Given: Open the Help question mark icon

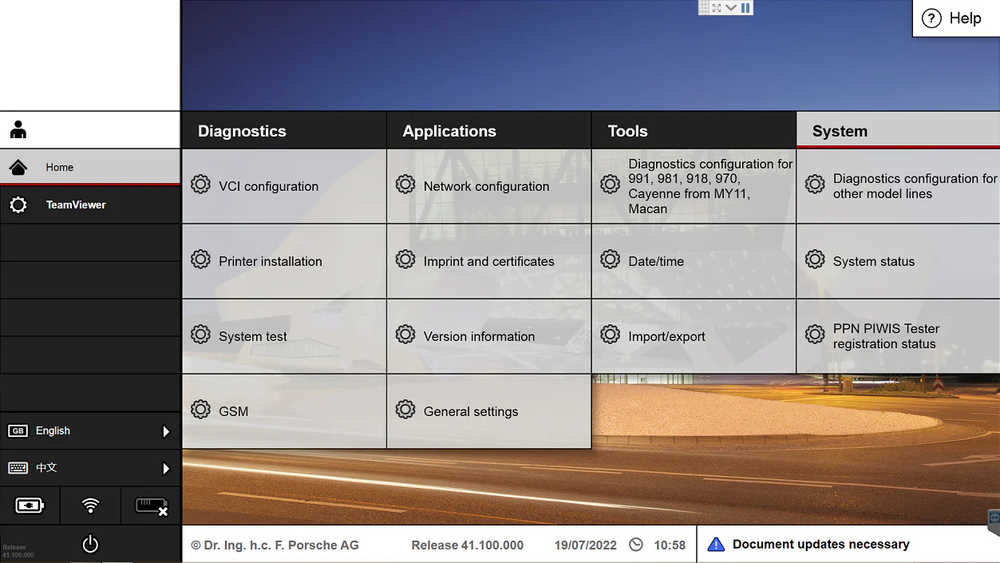Looking at the screenshot, I should tap(931, 18).
